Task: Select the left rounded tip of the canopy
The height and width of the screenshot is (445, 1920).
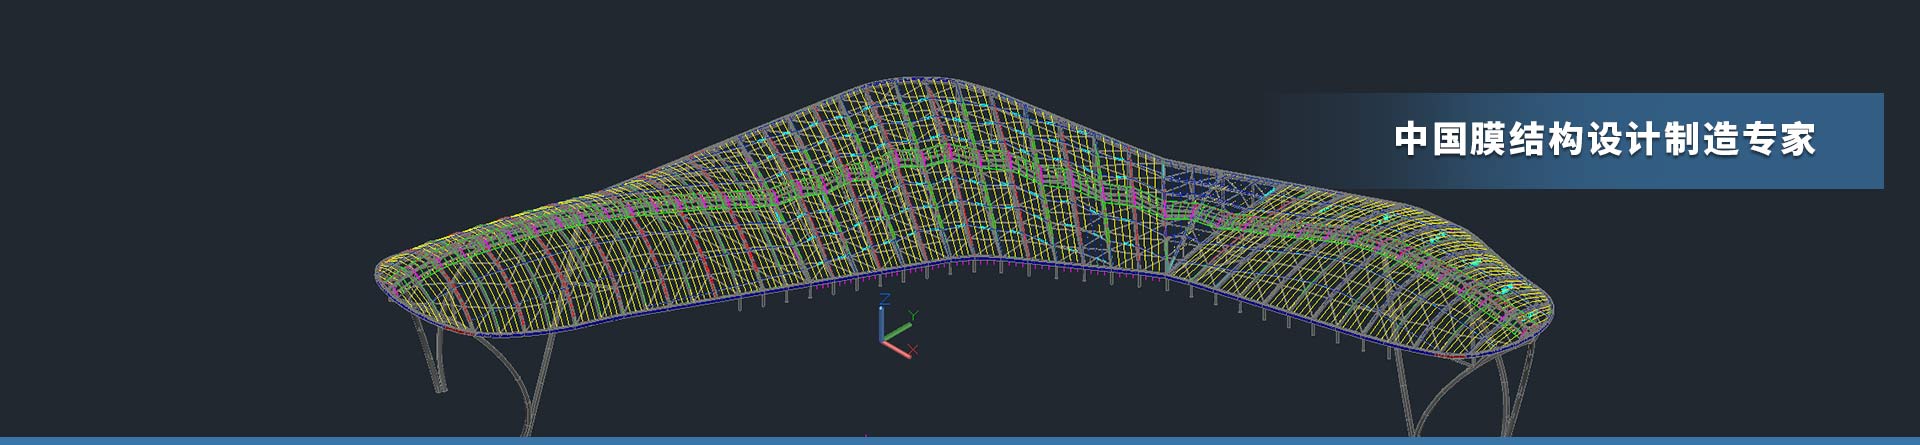Action: click(383, 270)
